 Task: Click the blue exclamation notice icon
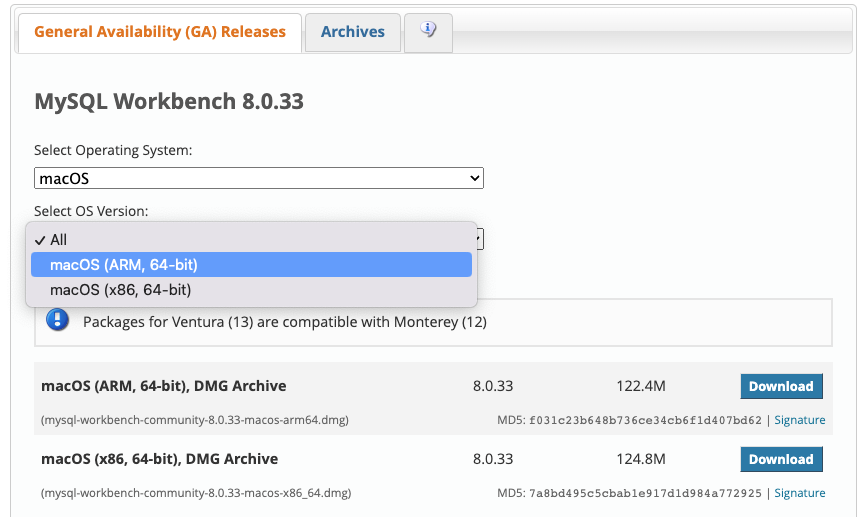click(x=58, y=320)
